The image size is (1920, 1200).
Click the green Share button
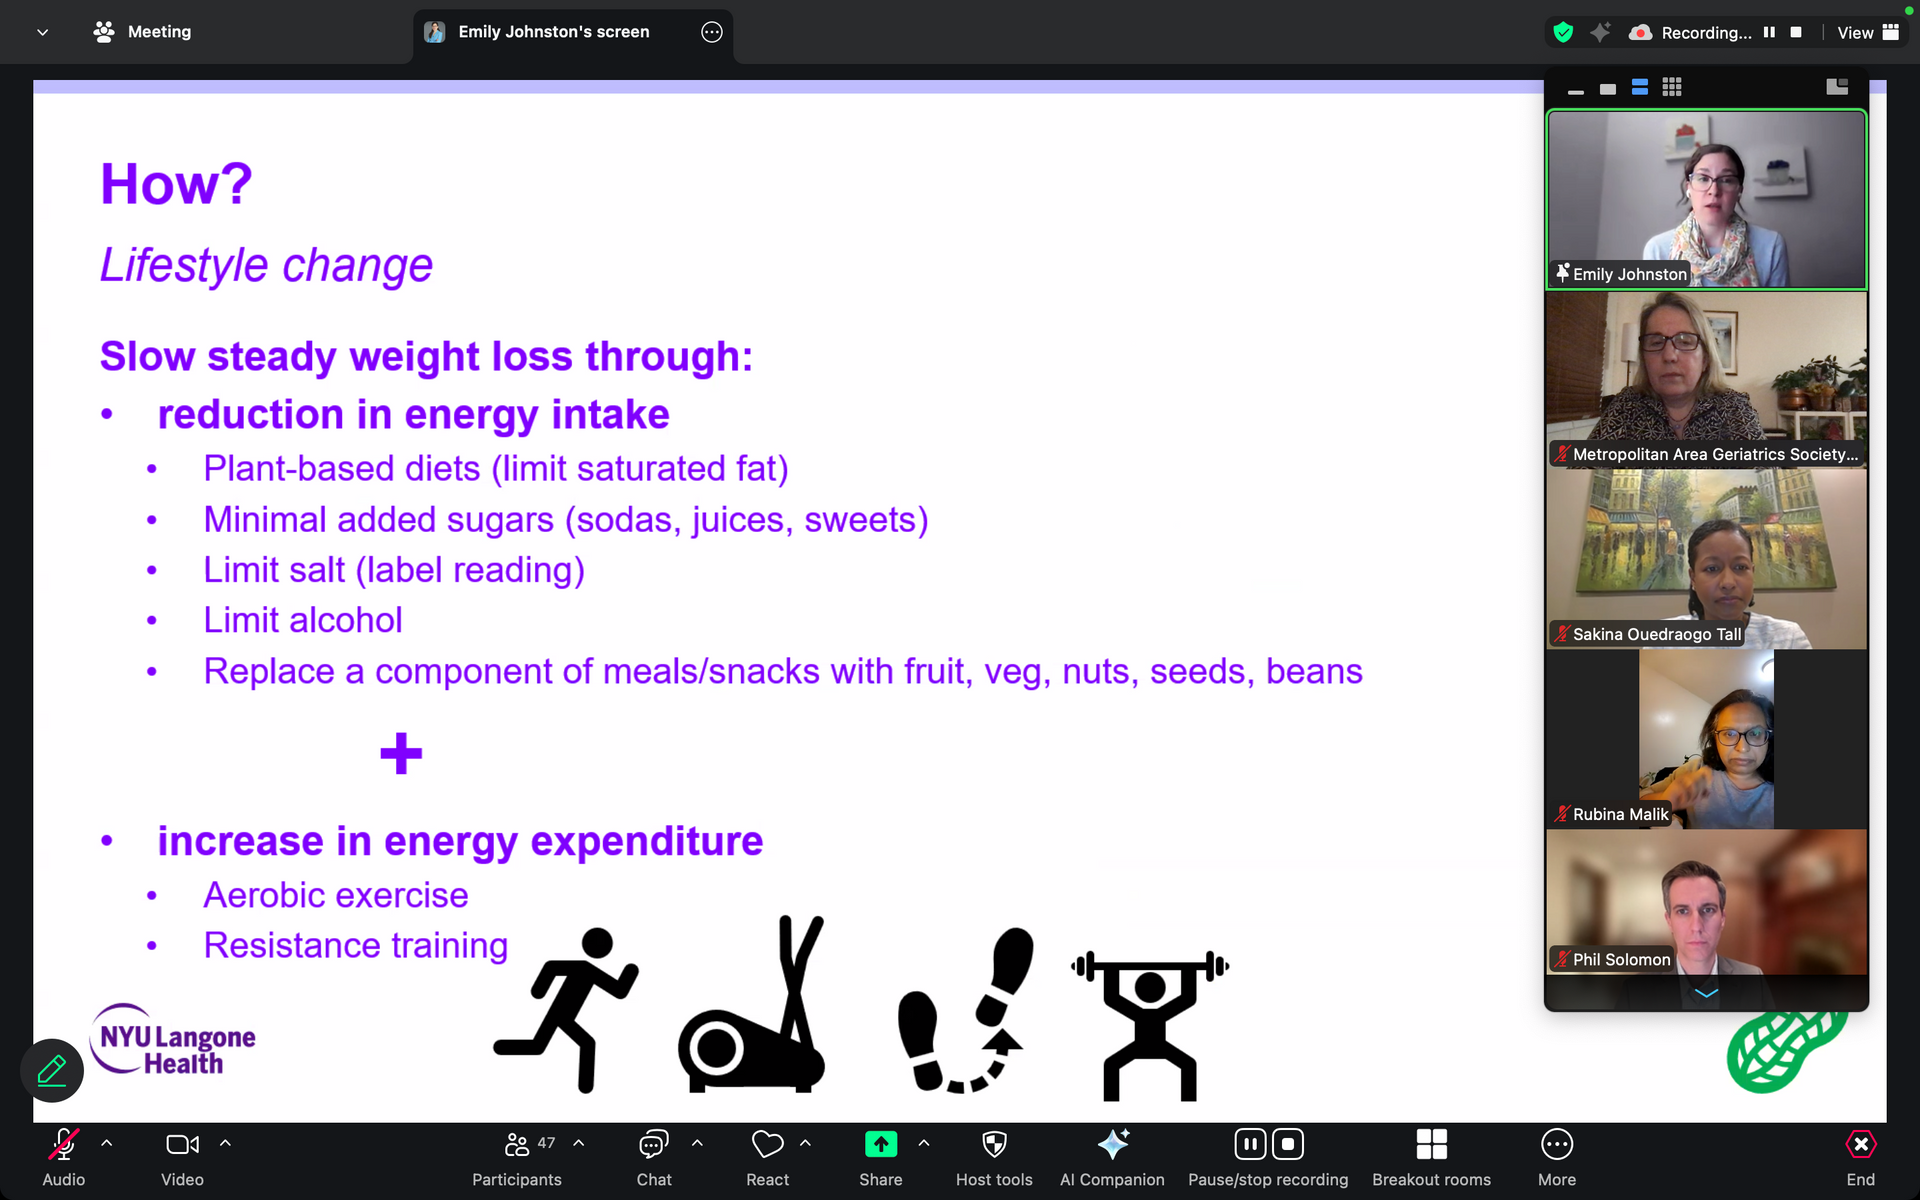click(880, 1144)
